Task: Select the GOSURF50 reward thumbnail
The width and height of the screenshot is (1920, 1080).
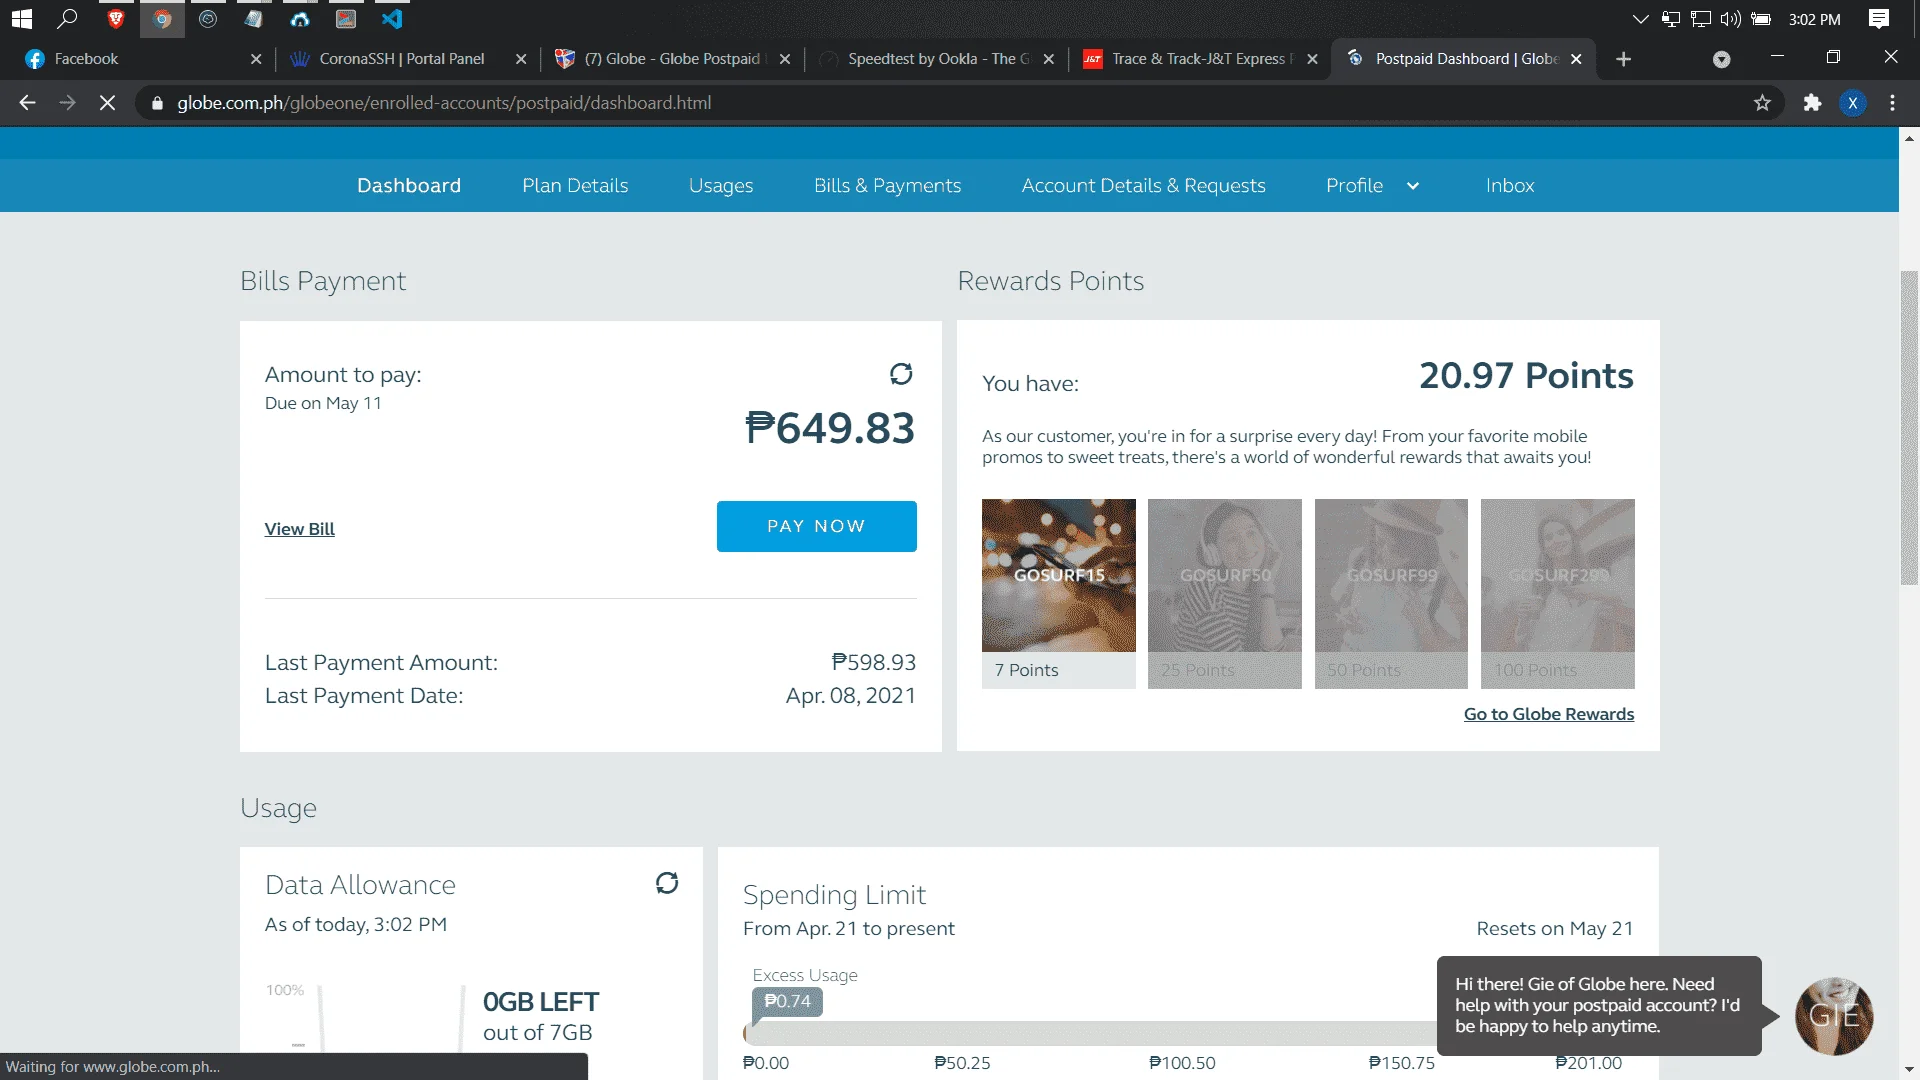Action: click(x=1225, y=593)
